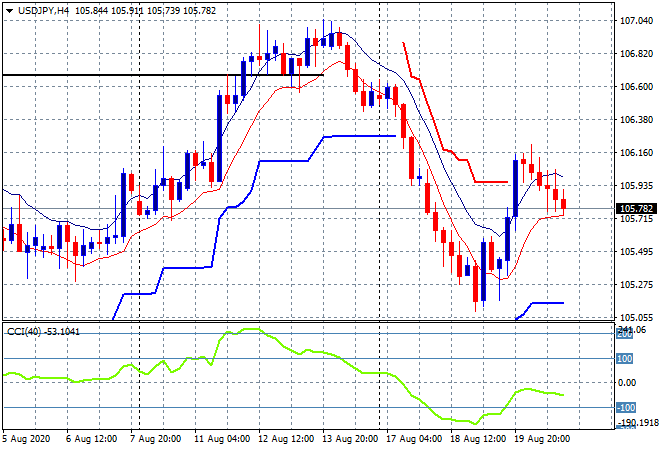This screenshot has width=660, height=450.
Task: Click the 6 Aug 12:00 time label
Action: click(91, 439)
